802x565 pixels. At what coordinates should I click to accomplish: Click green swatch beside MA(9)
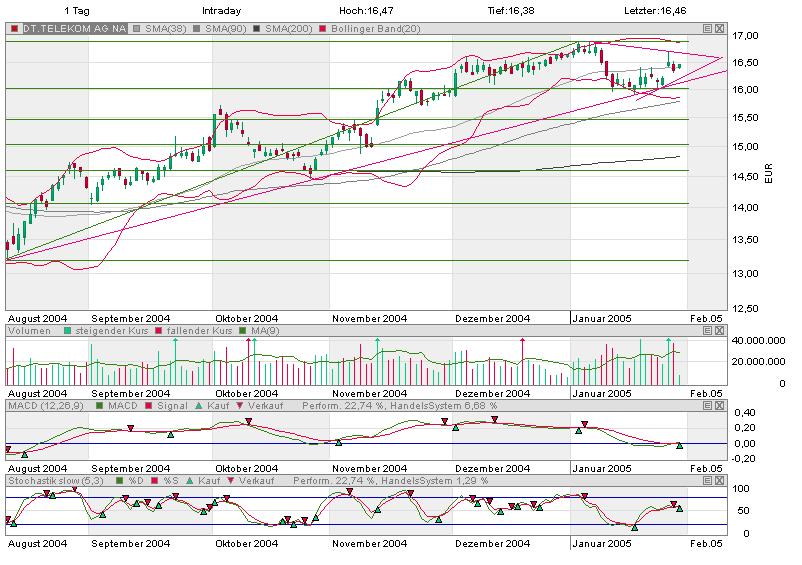243,331
